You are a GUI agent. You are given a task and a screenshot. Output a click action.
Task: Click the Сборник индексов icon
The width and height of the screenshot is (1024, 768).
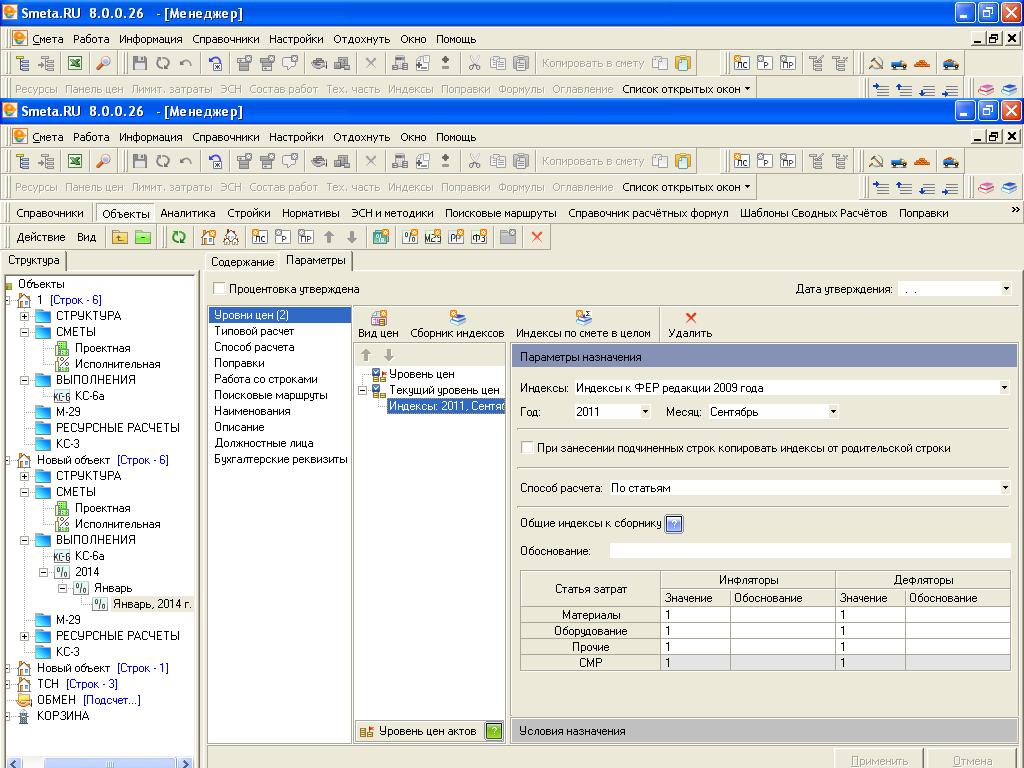[457, 324]
